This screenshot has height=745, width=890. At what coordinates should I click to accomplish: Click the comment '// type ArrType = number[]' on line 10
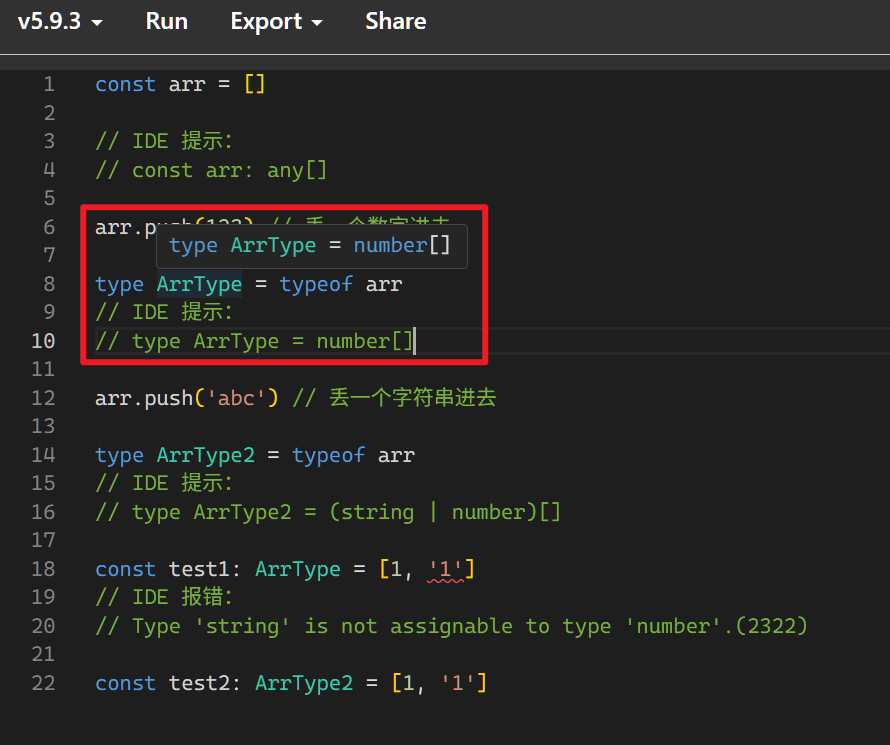click(254, 342)
